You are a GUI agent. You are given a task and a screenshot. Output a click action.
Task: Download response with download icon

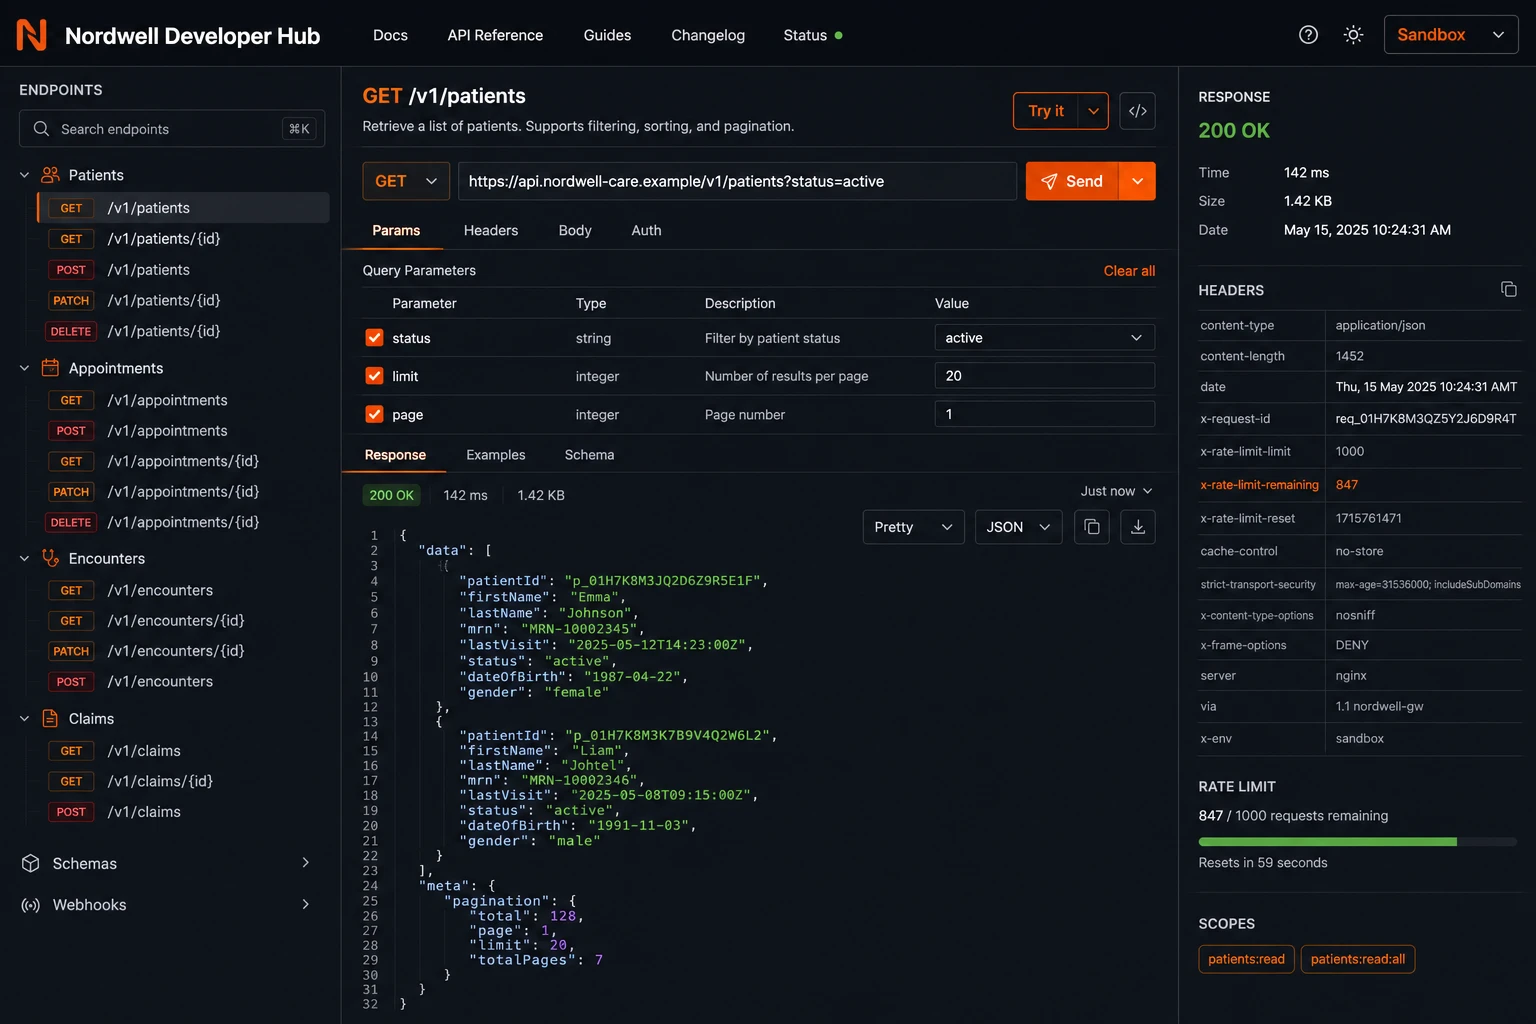coord(1138,527)
